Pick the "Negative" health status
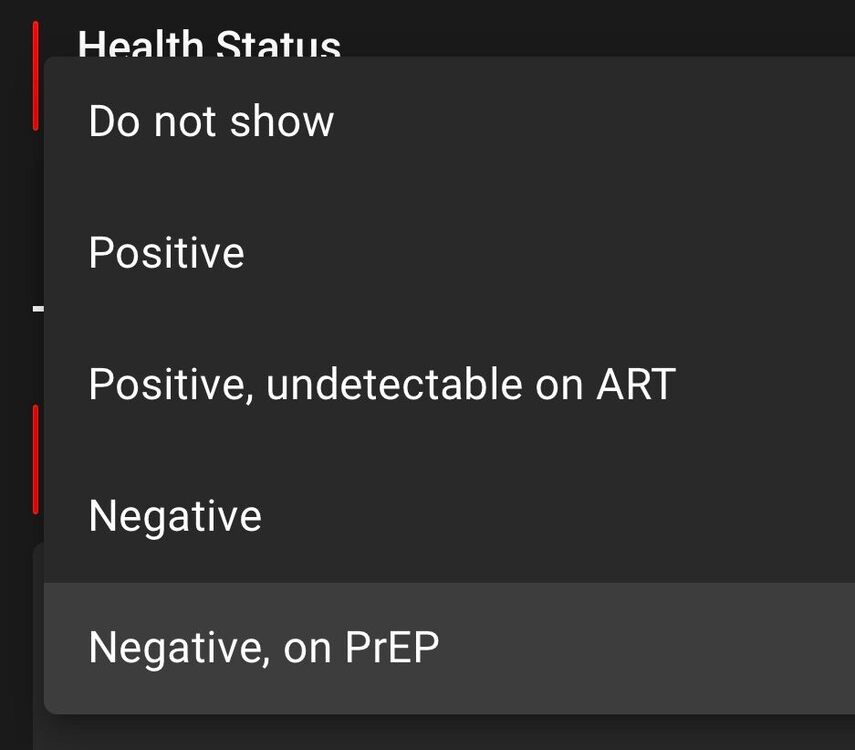Image resolution: width=855 pixels, height=750 pixels. pos(175,517)
